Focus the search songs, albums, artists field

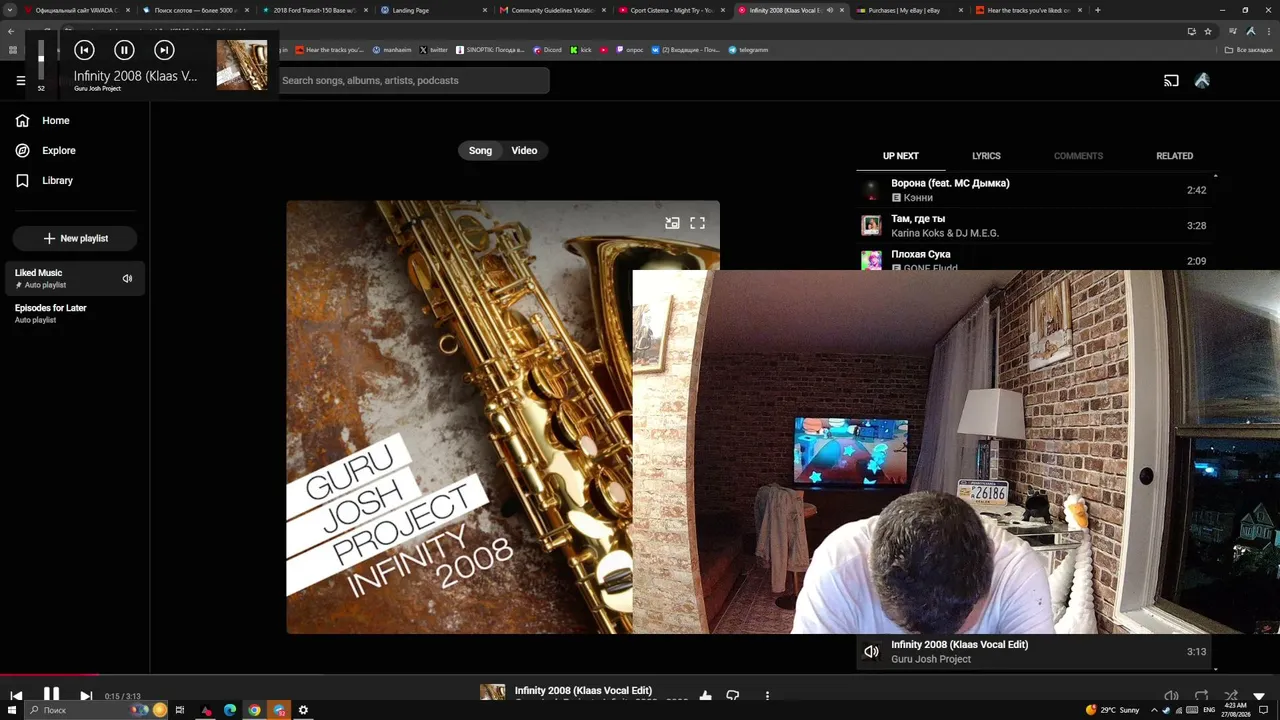pyautogui.click(x=412, y=81)
